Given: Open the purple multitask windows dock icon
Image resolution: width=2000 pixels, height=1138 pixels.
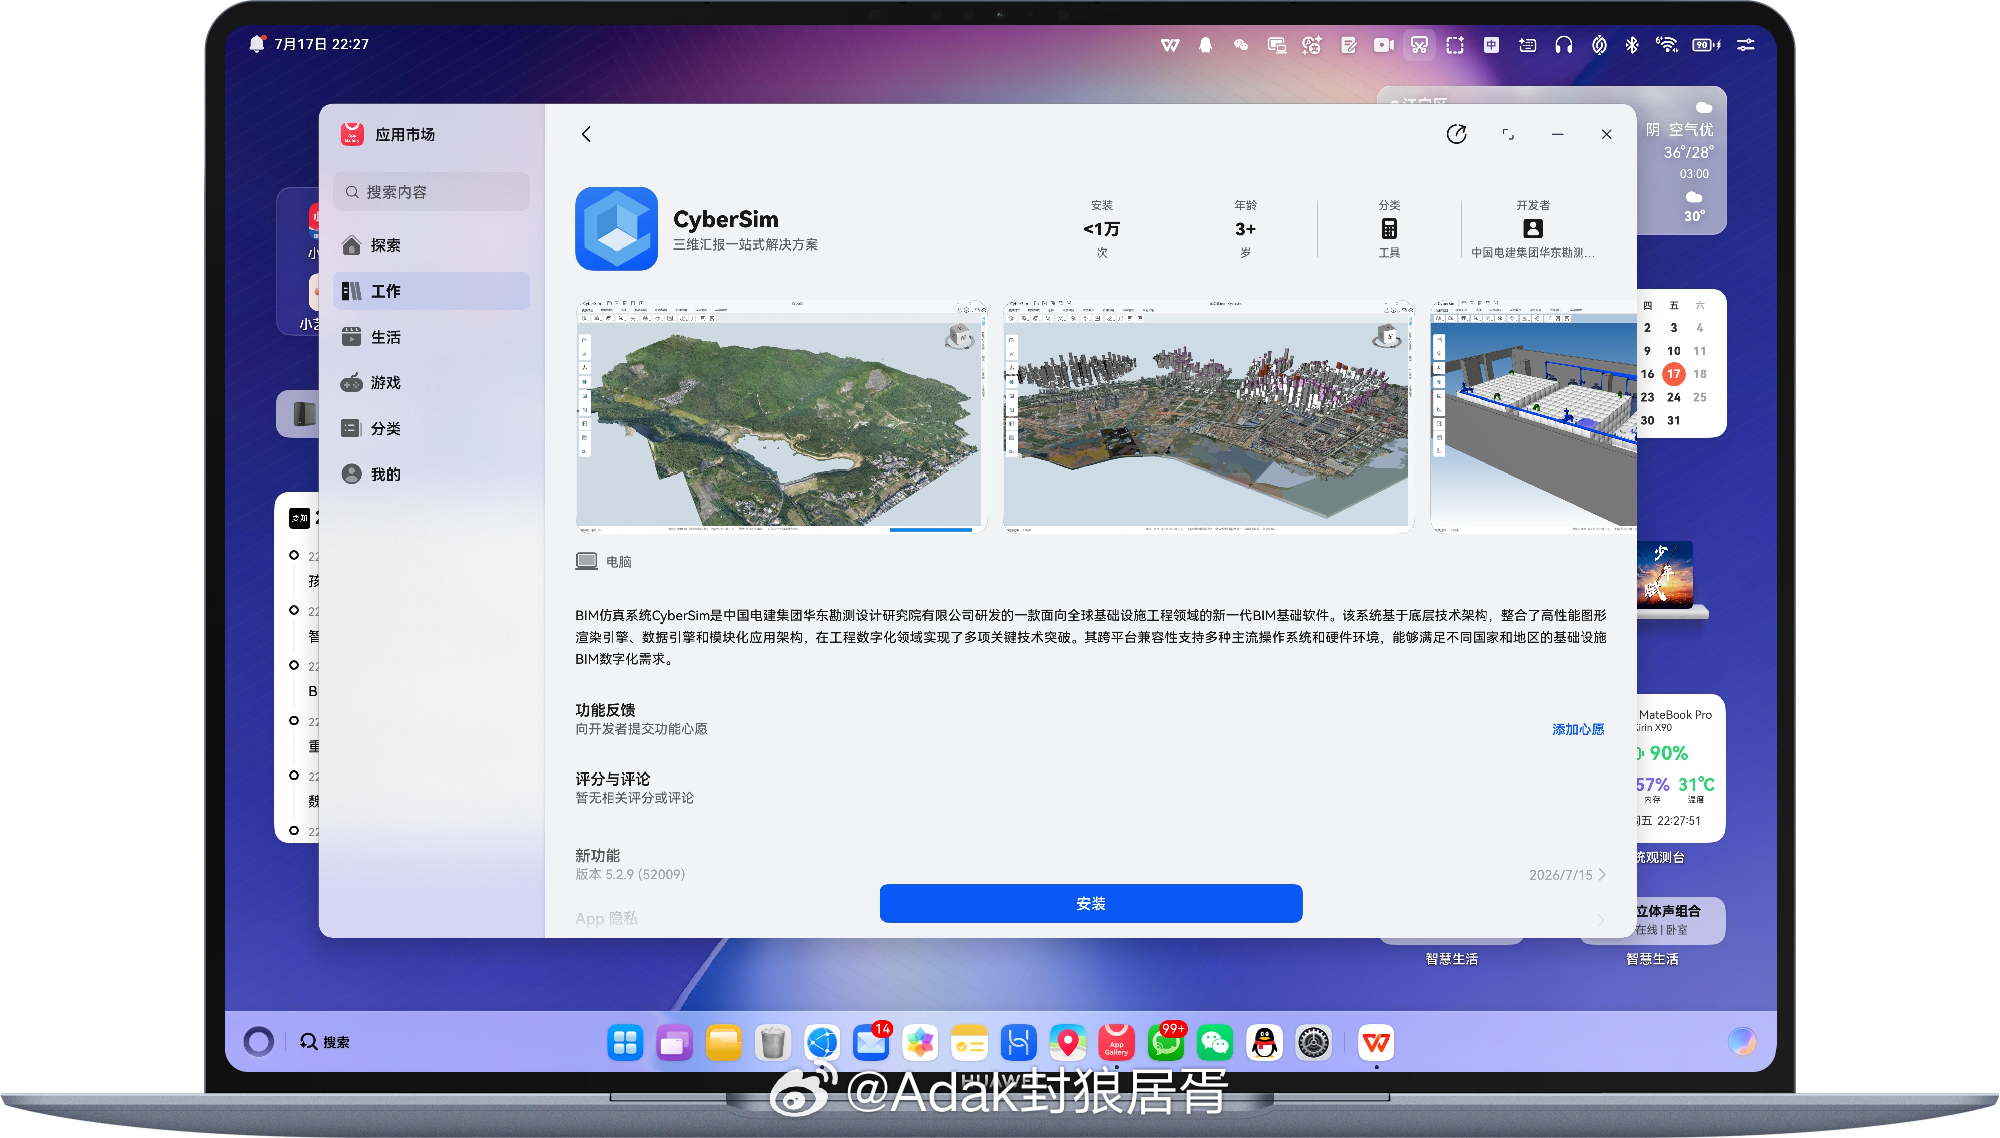Looking at the screenshot, I should tap(674, 1043).
